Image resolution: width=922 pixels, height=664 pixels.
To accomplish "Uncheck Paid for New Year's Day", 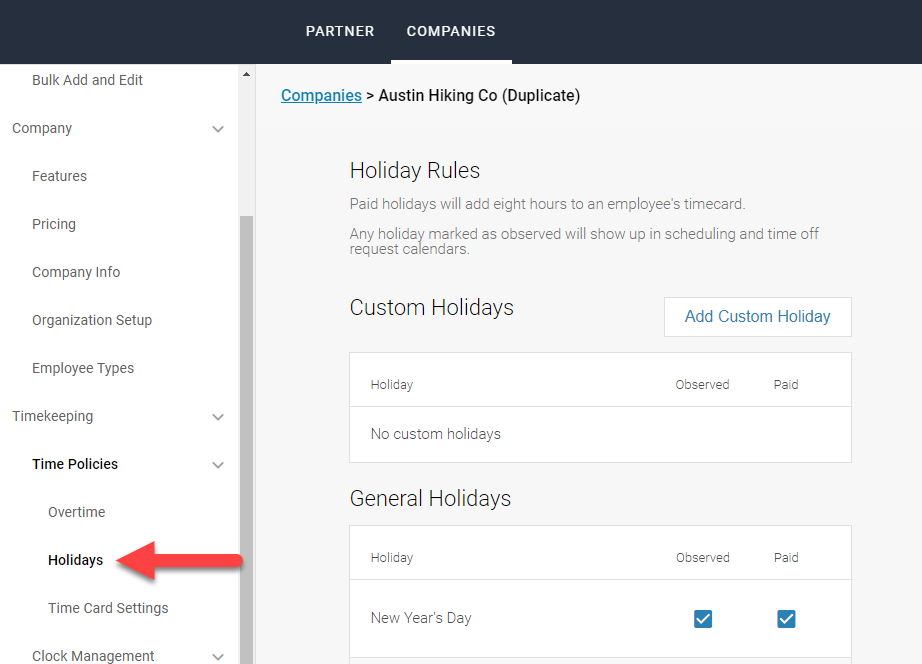I will (786, 619).
